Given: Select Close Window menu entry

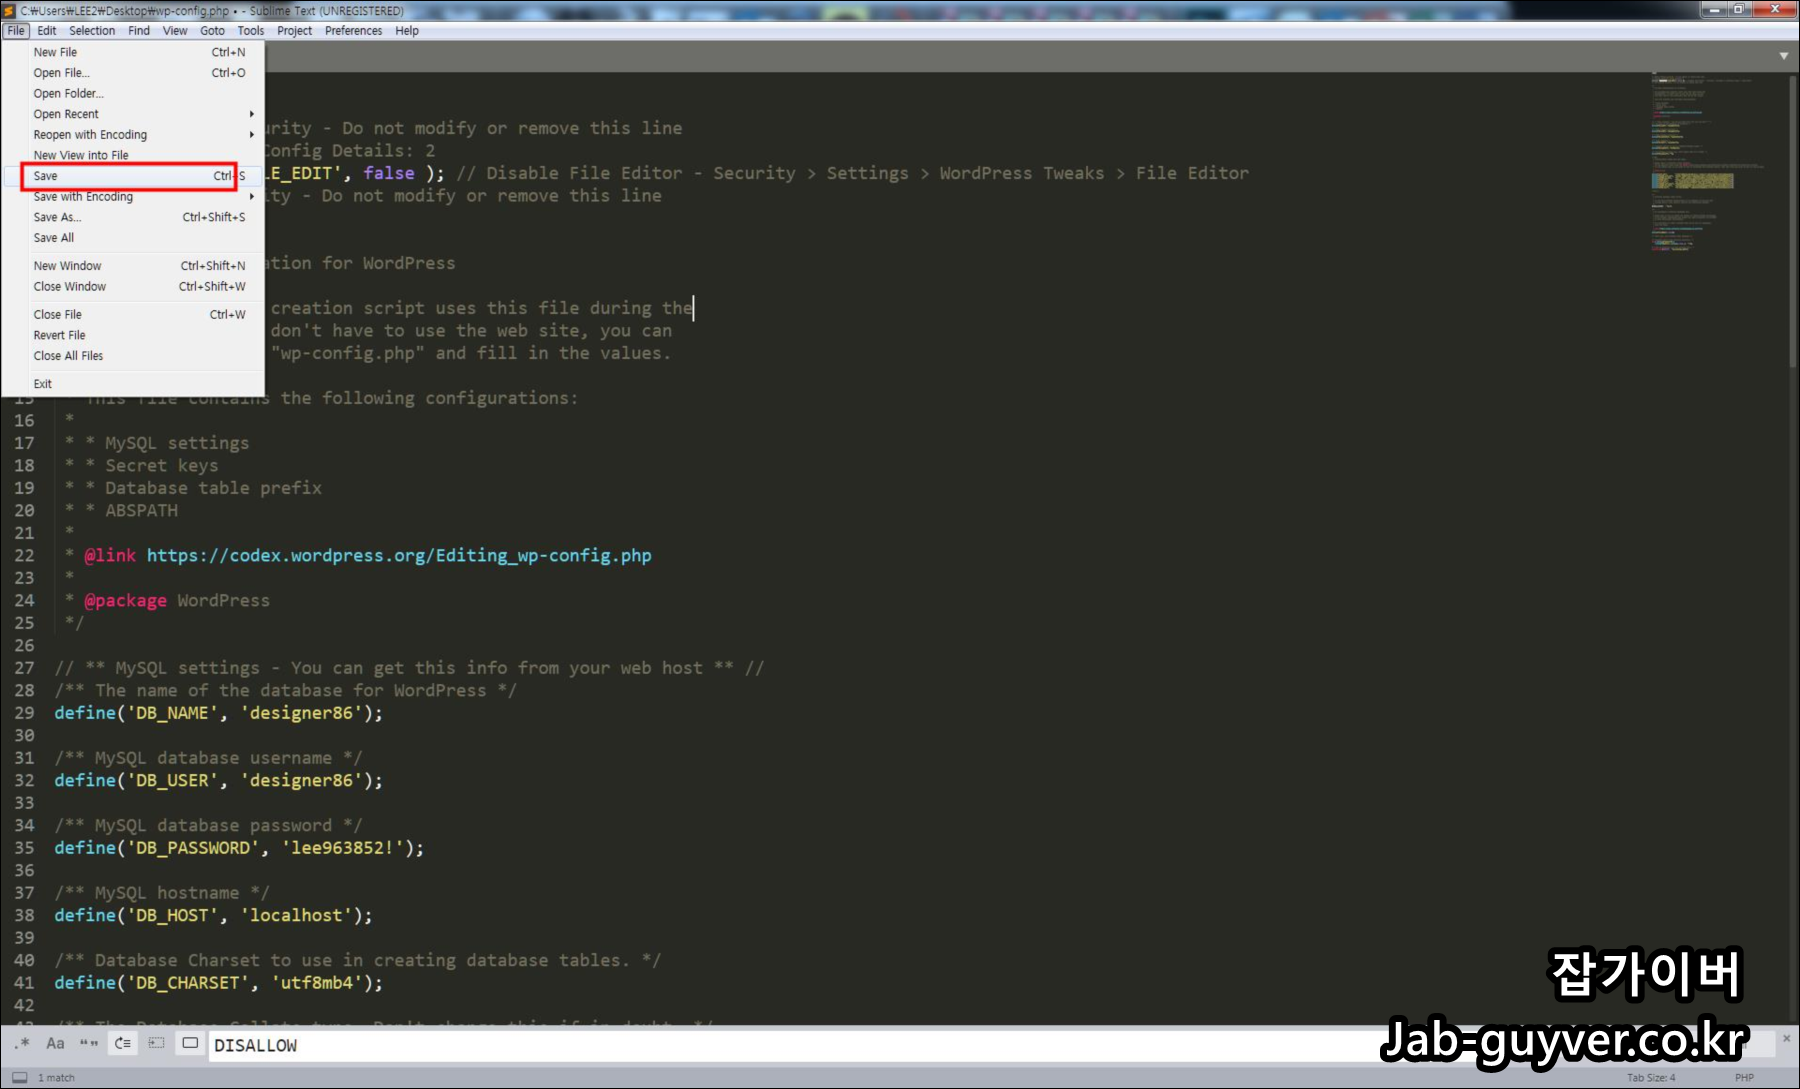Looking at the screenshot, I should pos(133,287).
